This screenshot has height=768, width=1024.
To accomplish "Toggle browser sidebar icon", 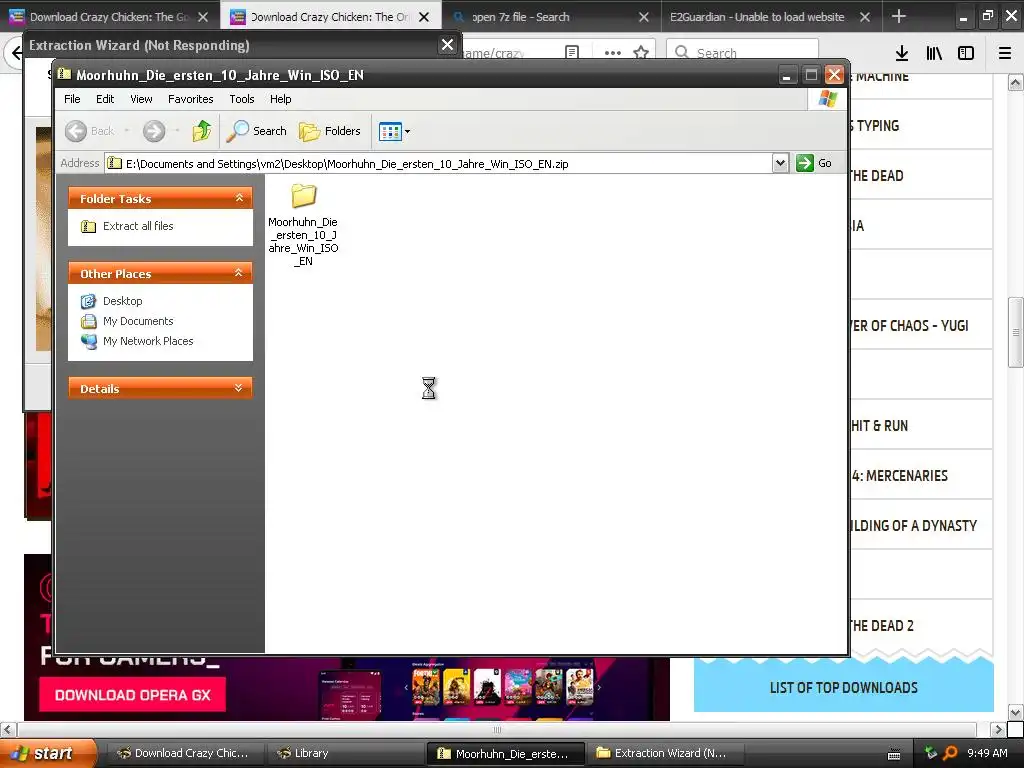I will (x=966, y=53).
